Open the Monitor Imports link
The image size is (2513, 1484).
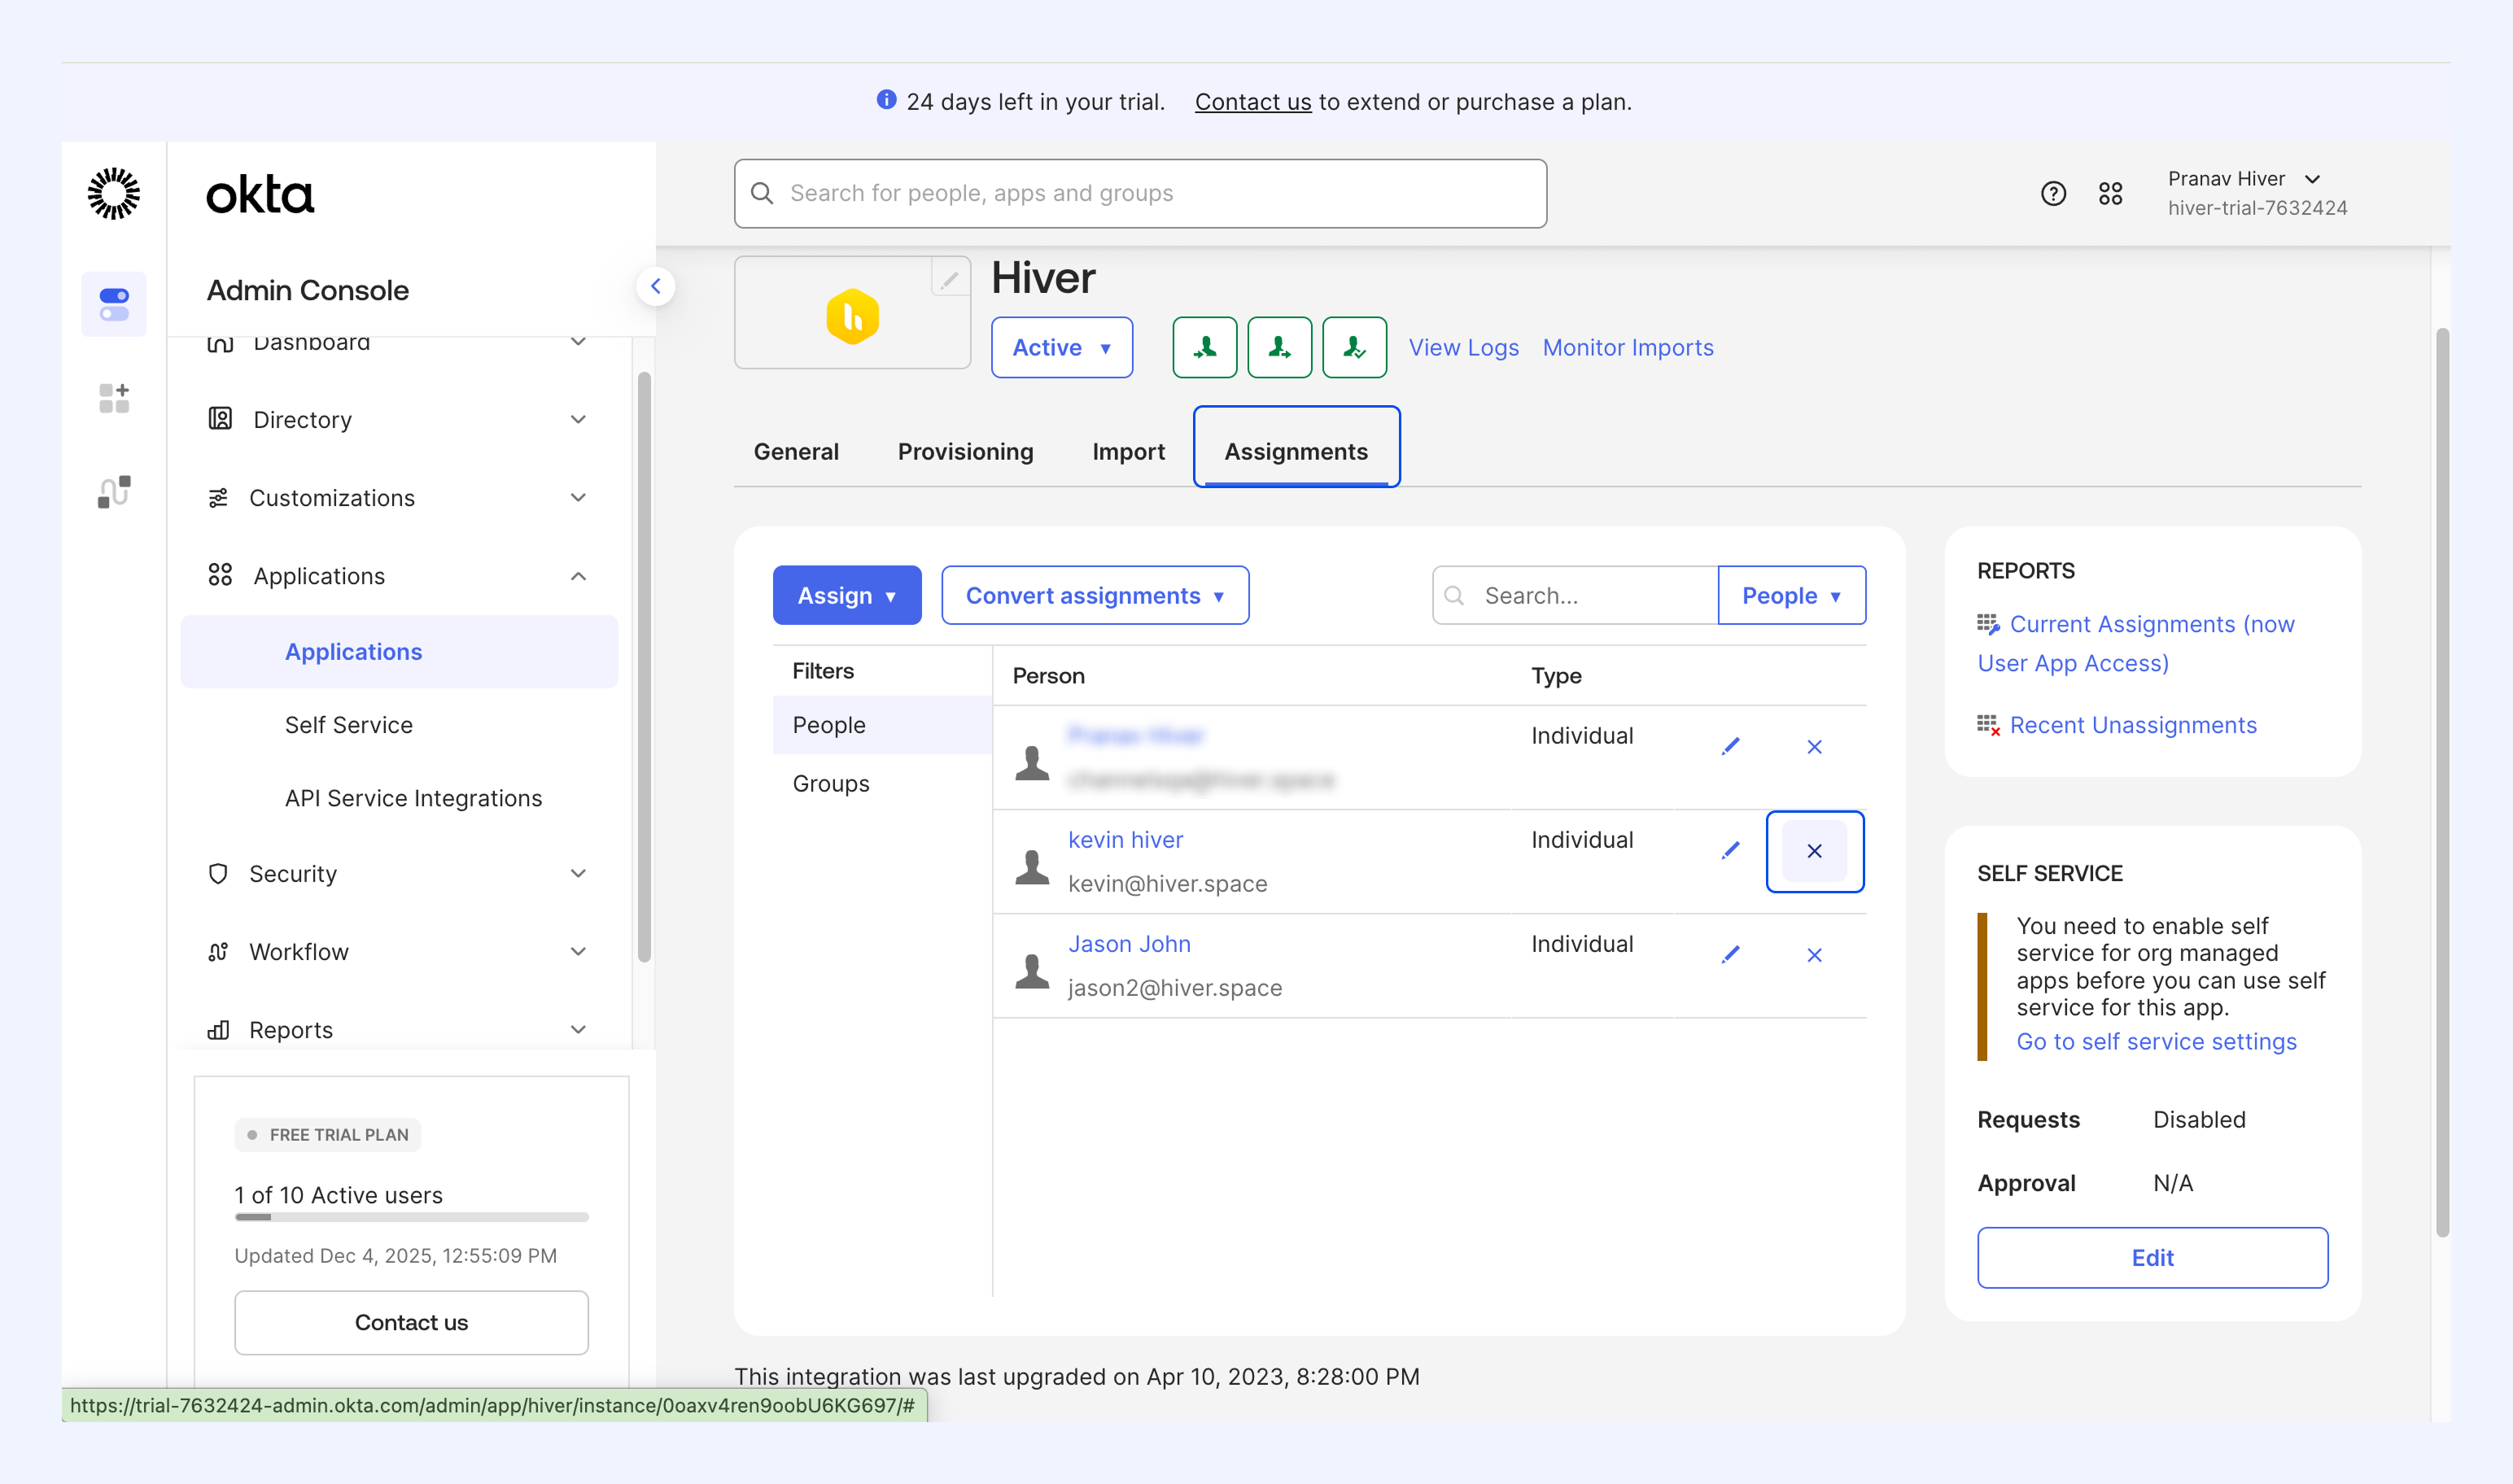1628,347
